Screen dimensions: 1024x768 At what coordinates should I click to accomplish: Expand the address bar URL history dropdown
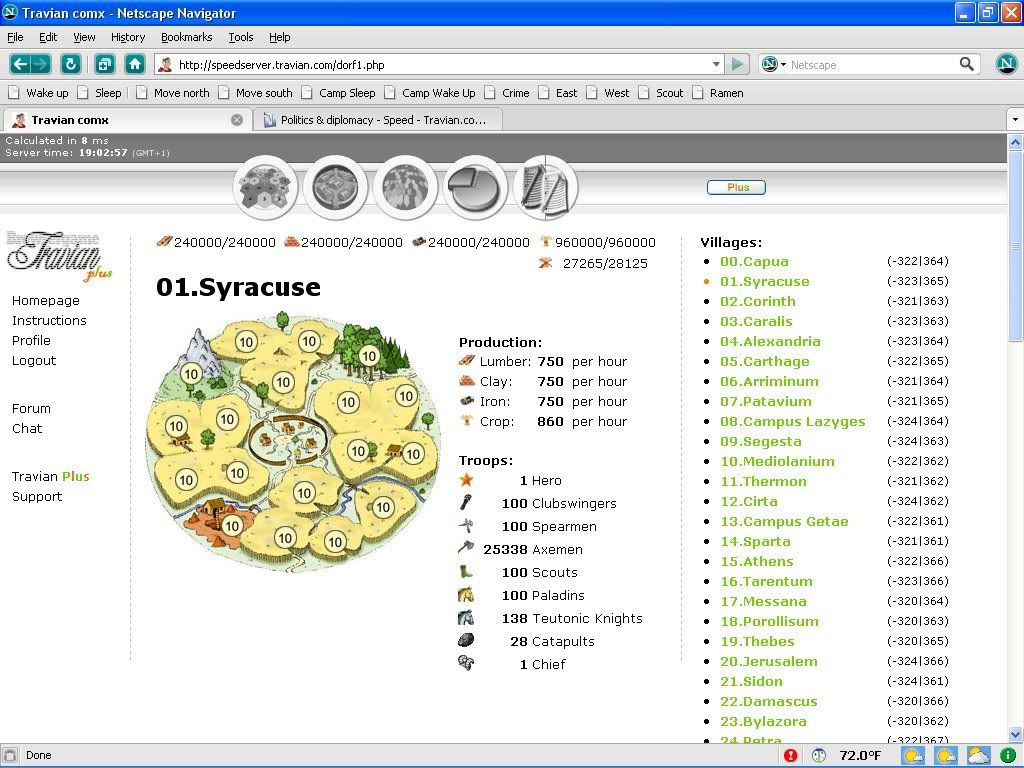[x=716, y=64]
